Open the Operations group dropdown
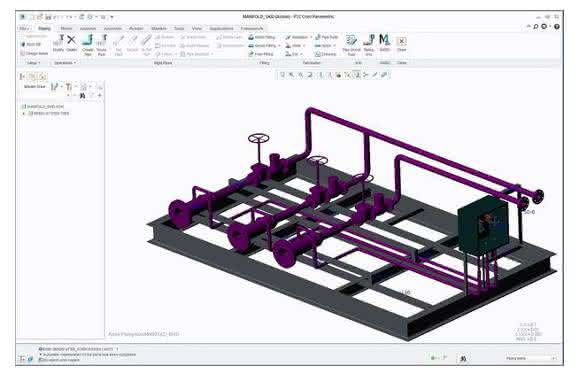 65,63
